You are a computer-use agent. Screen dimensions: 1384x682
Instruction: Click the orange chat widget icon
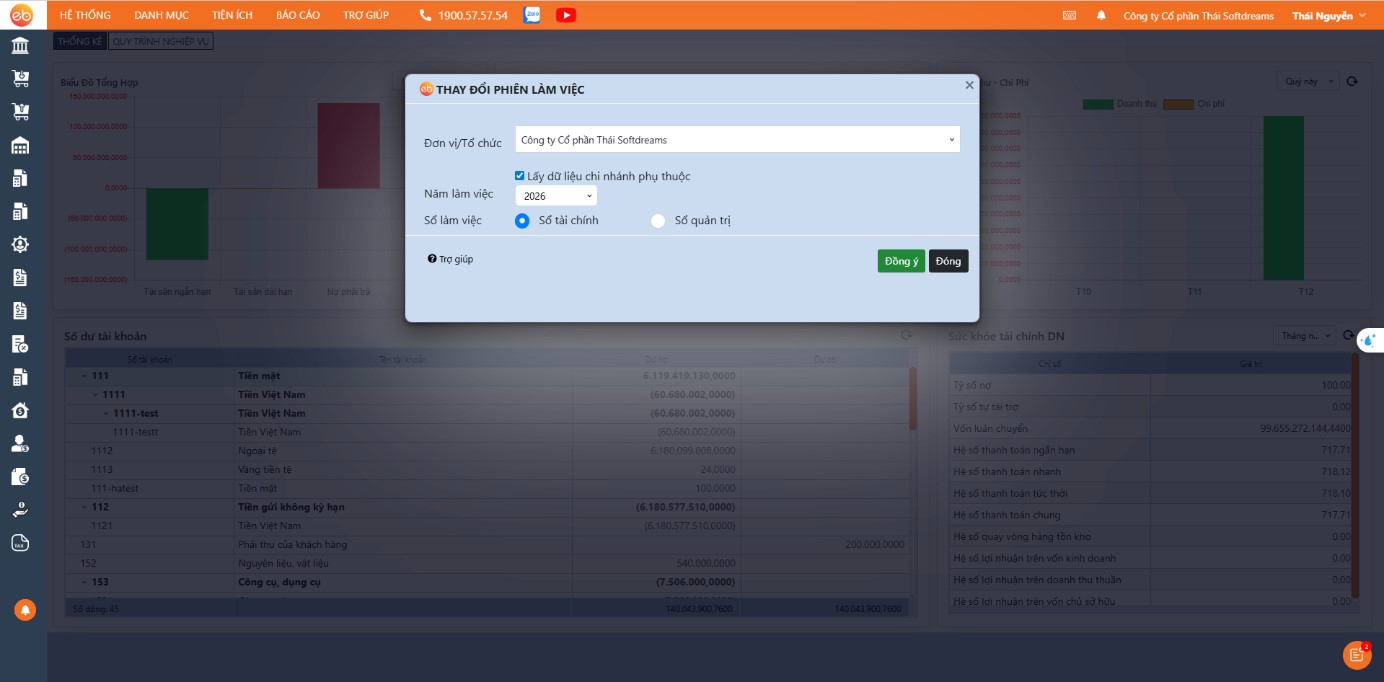[1356, 655]
